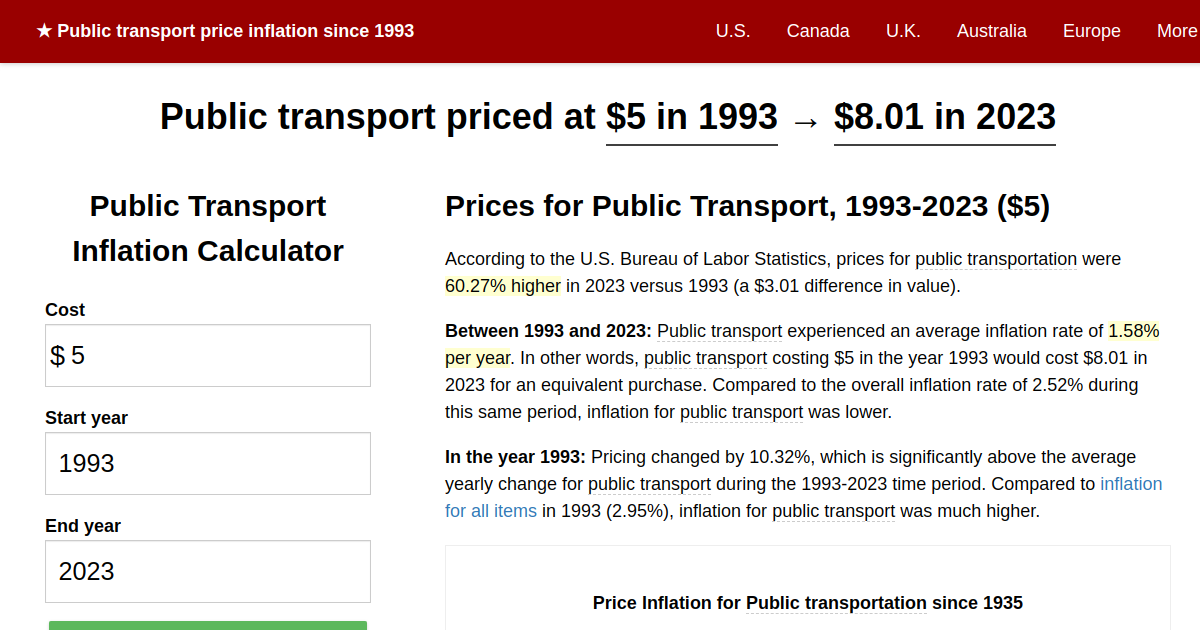This screenshot has height=630, width=1200.
Task: Navigate to the Europe section
Action: (1091, 31)
